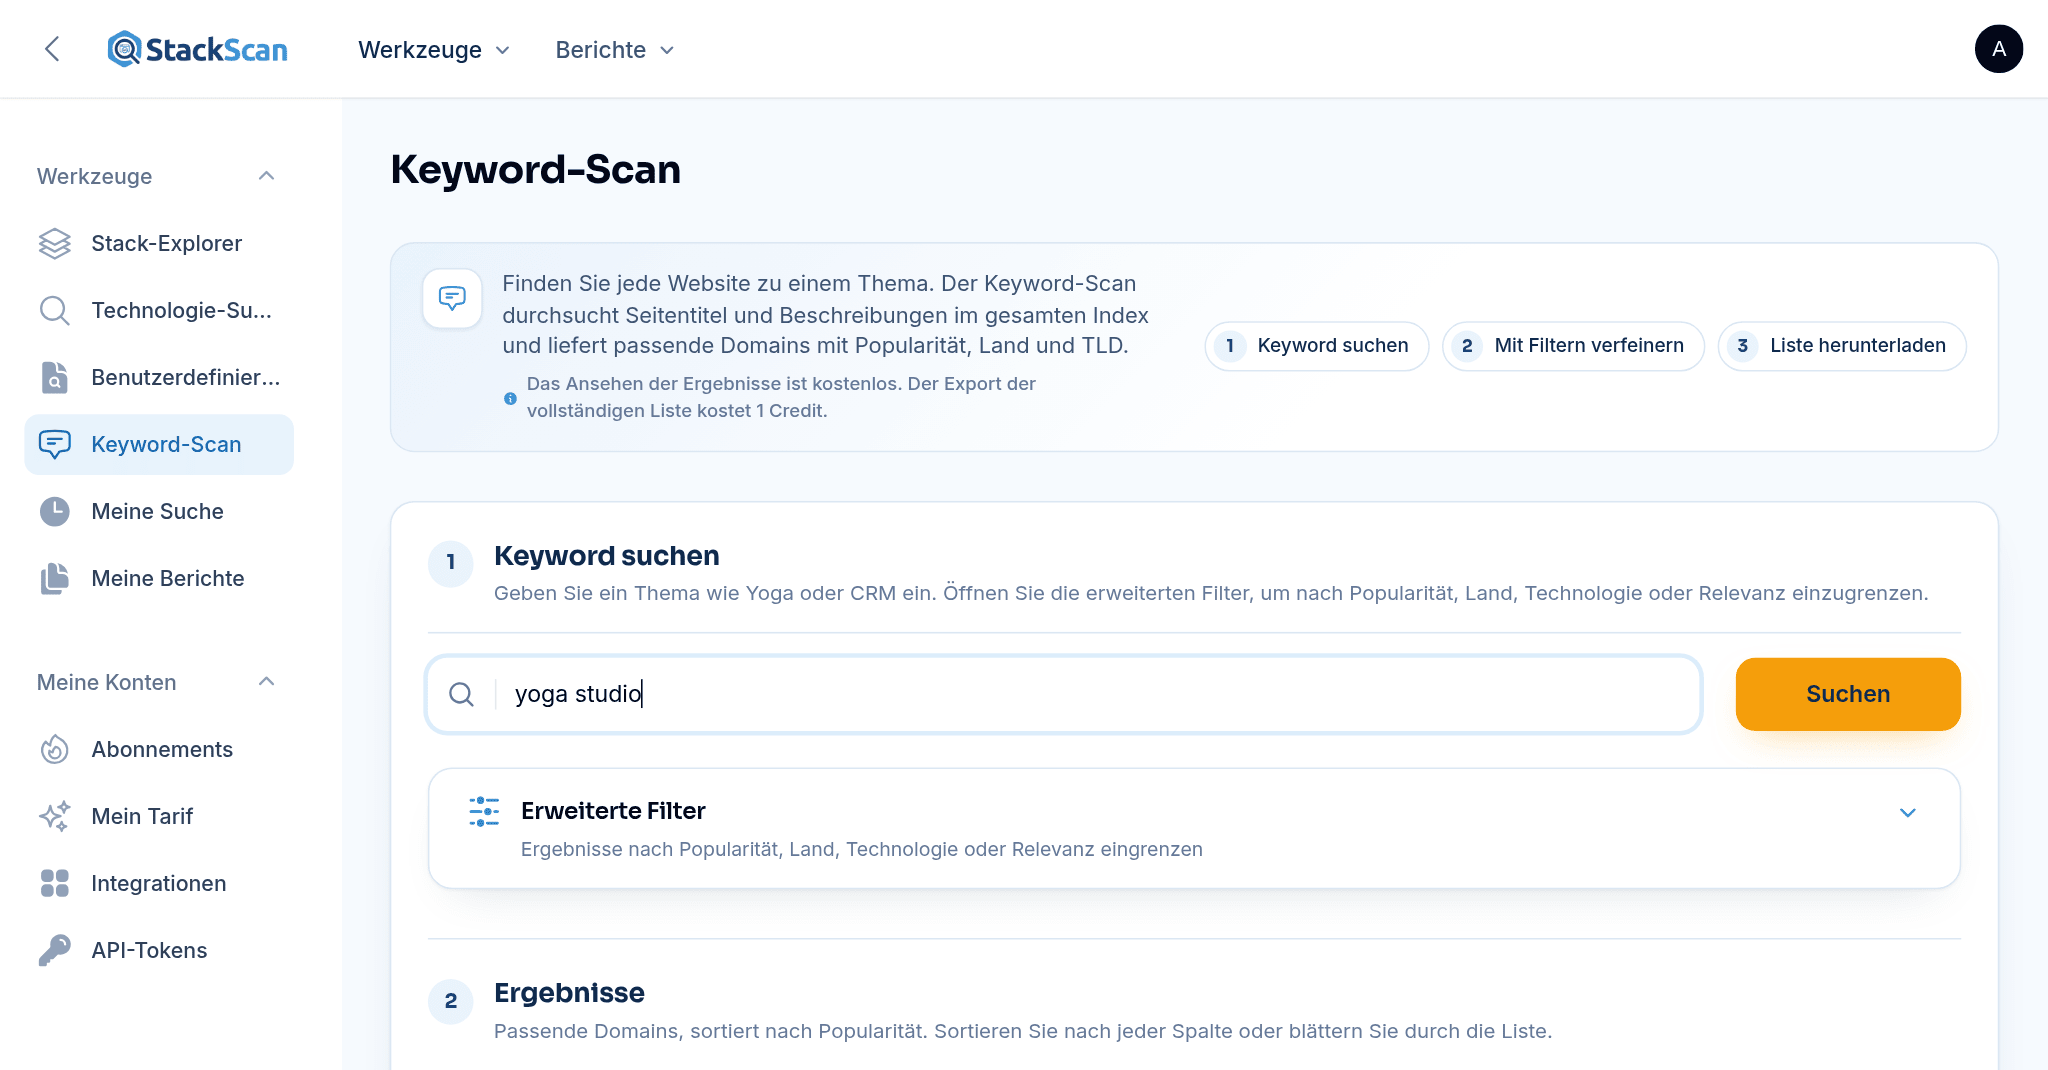Image resolution: width=2048 pixels, height=1070 pixels.
Task: Open the Berichte dropdown in top bar
Action: [615, 50]
